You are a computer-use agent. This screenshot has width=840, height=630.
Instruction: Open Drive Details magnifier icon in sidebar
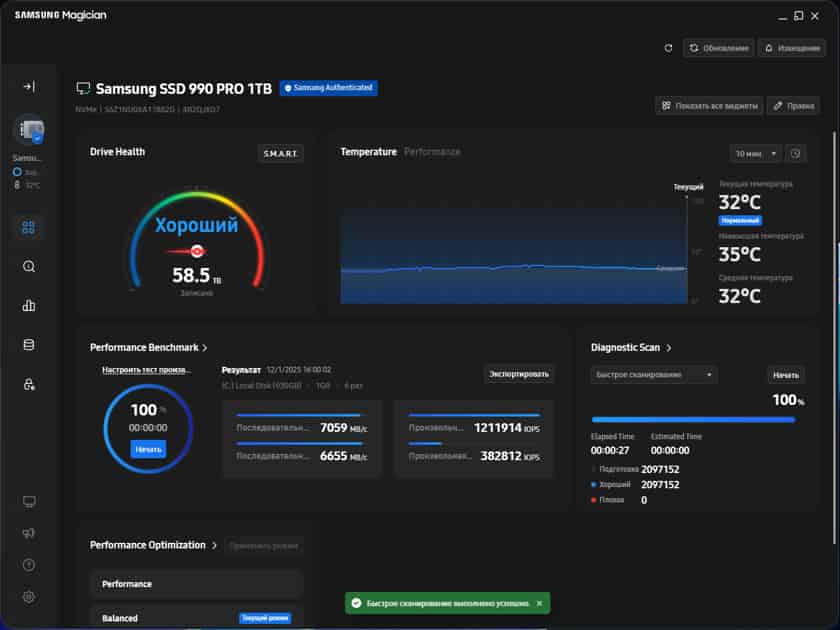[x=29, y=266]
